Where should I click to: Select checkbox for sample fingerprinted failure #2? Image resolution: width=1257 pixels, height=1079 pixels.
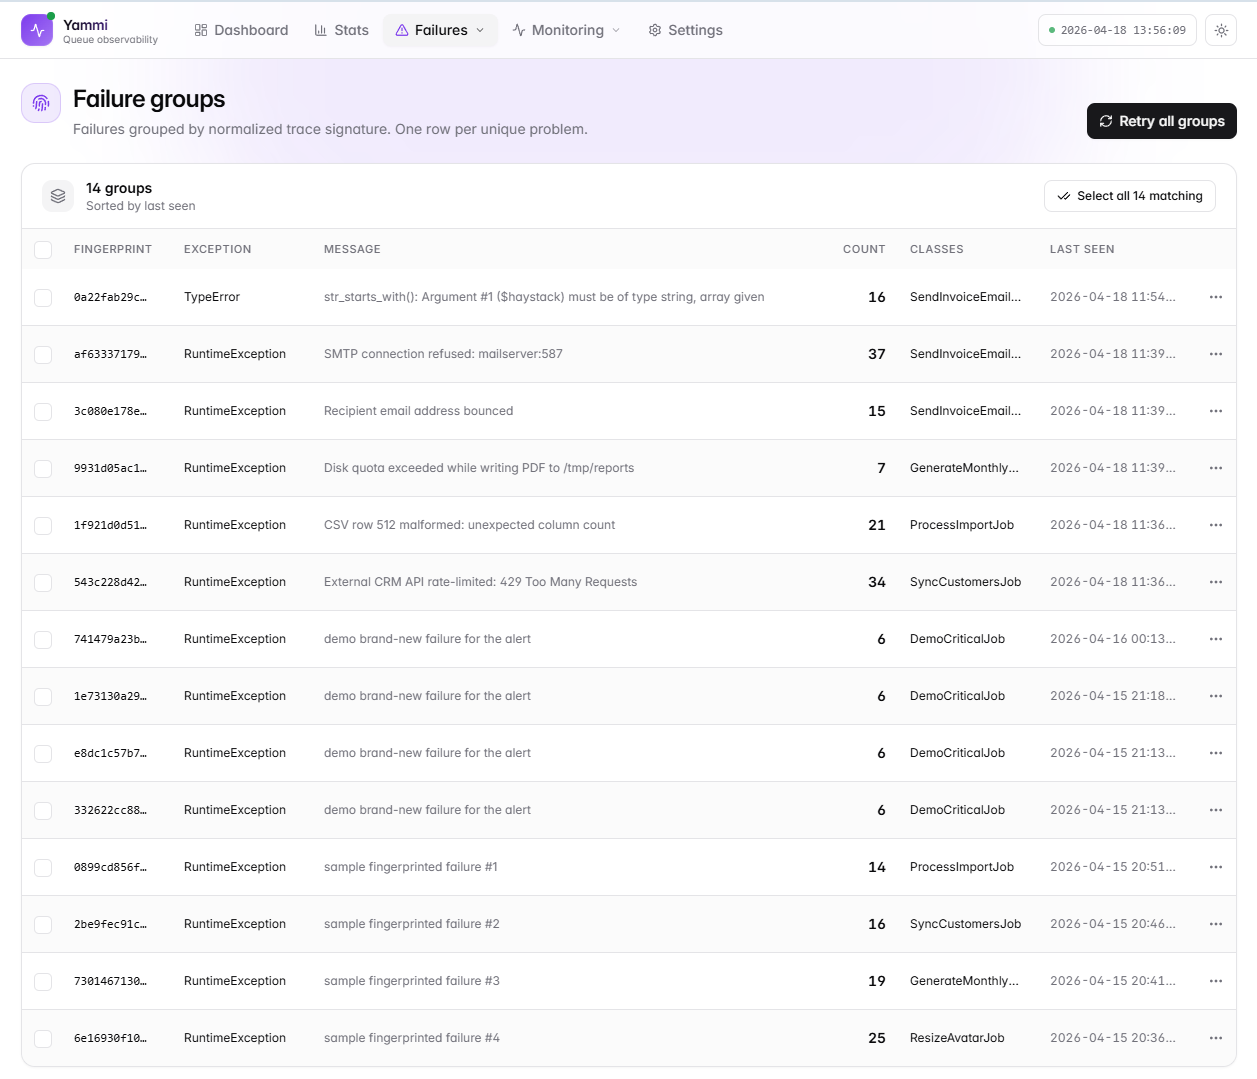43,924
